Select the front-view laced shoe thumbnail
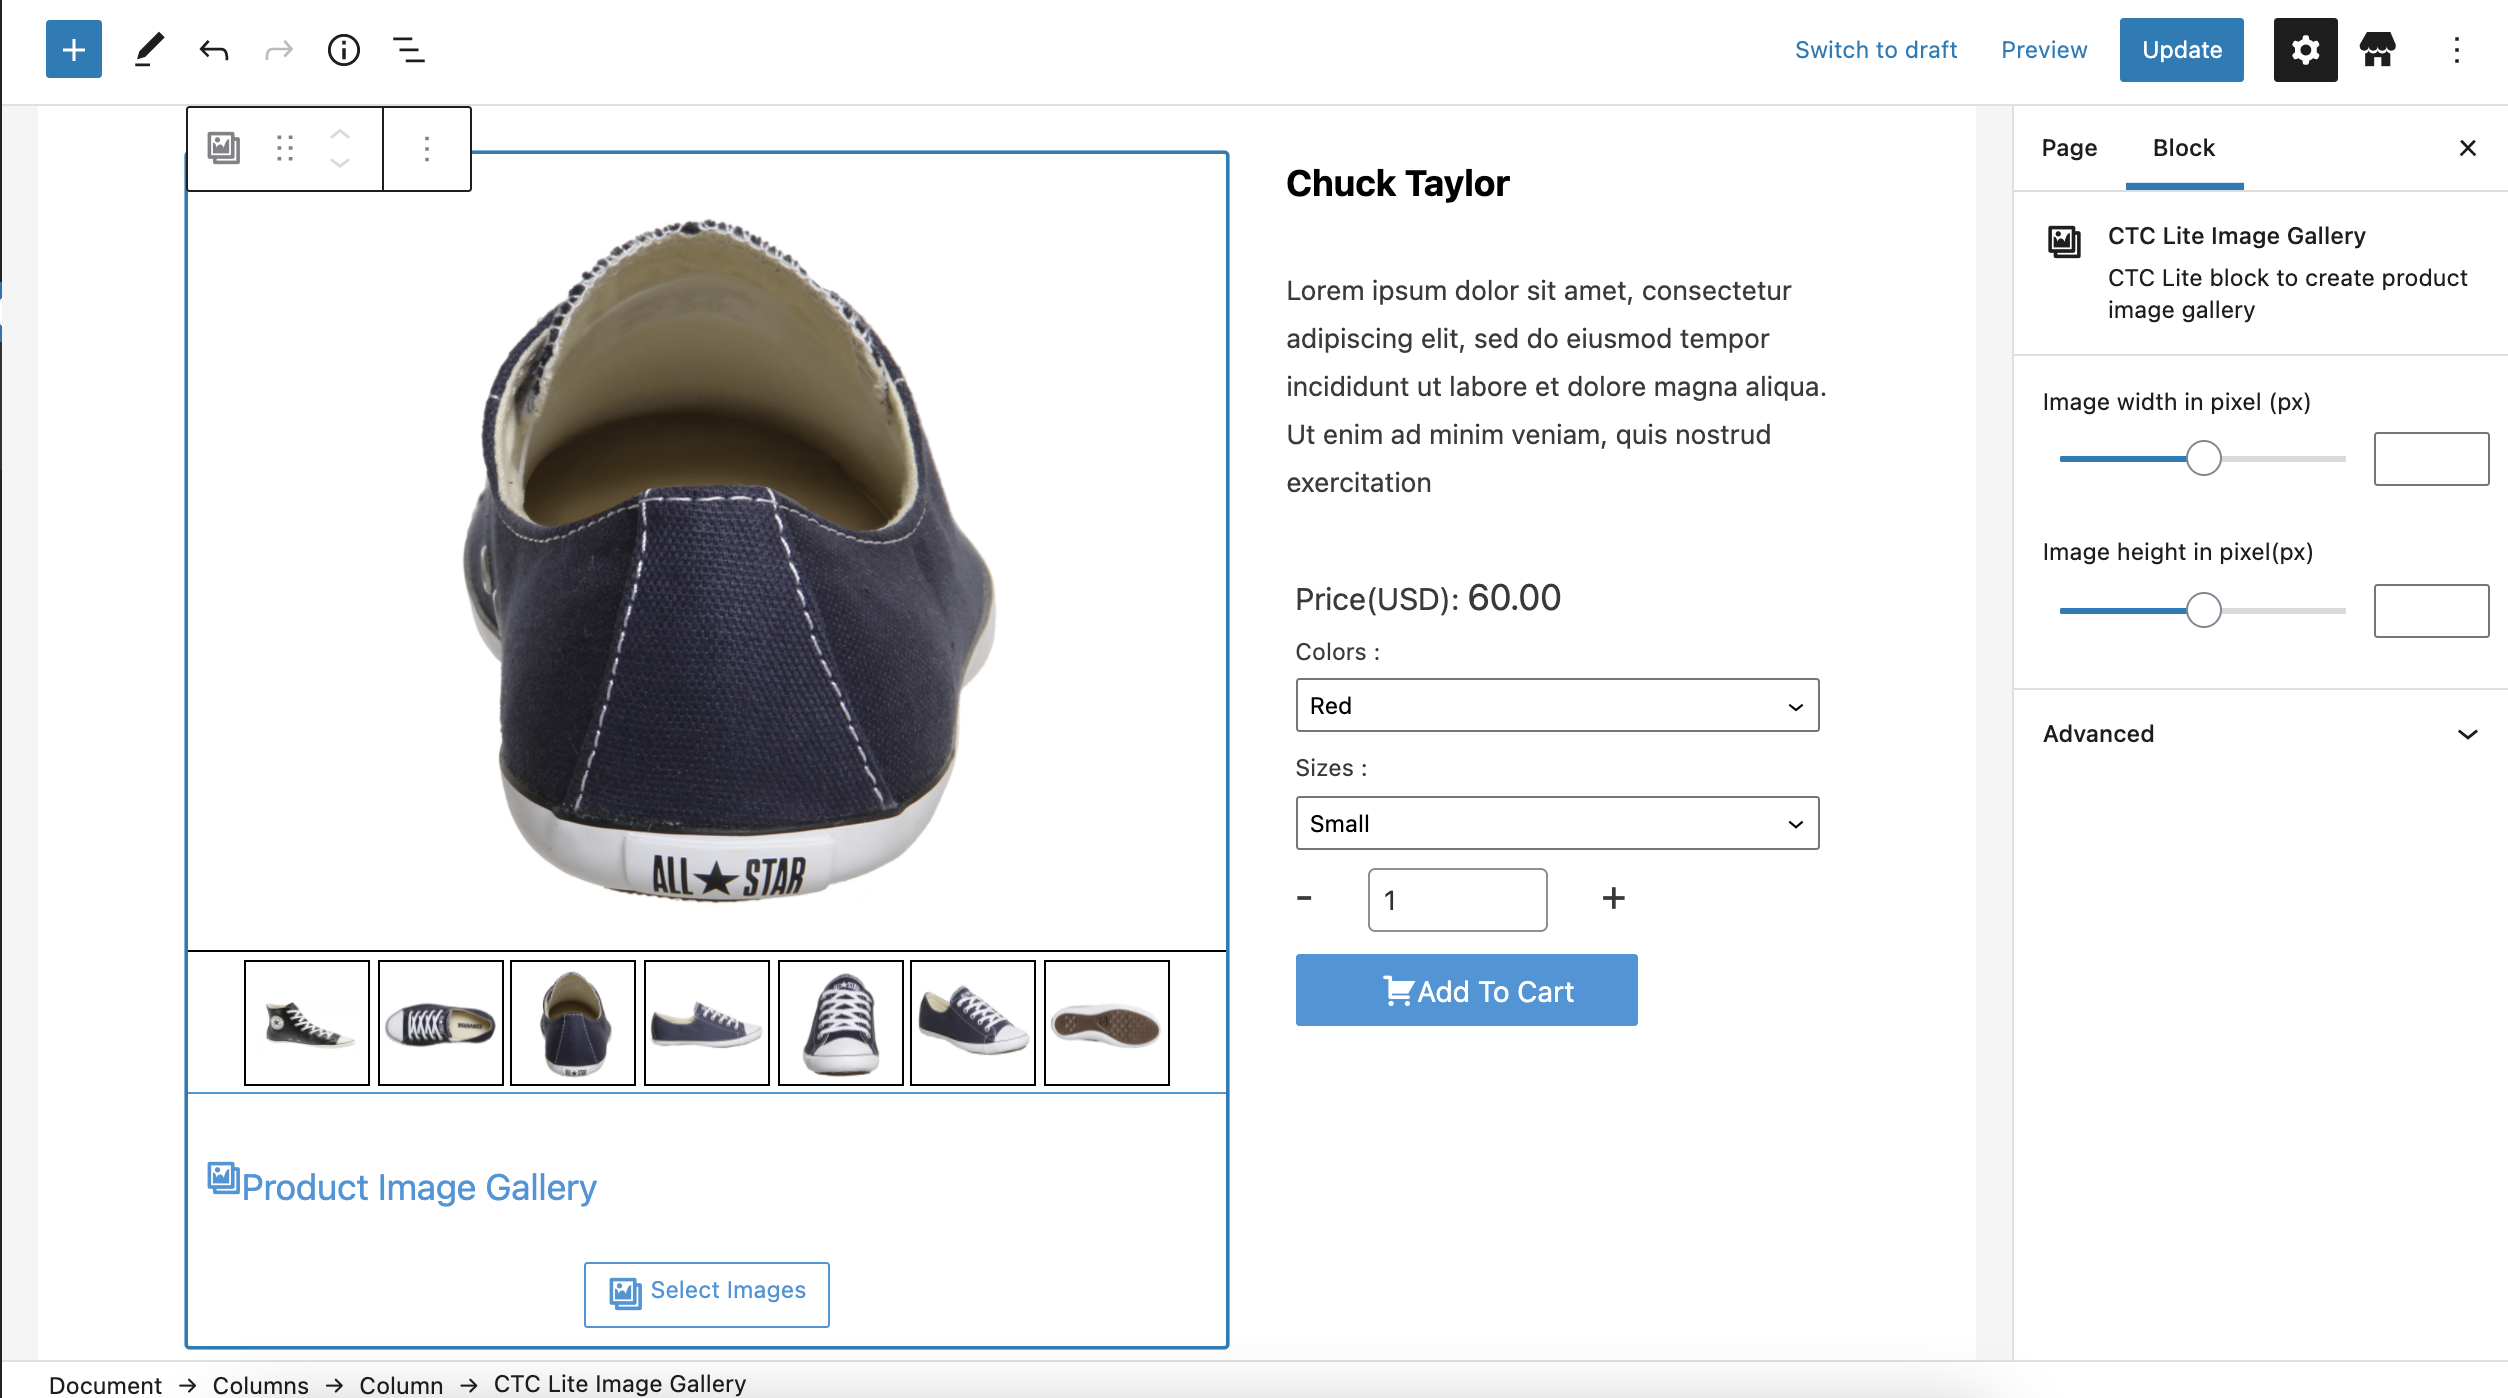 click(840, 1022)
